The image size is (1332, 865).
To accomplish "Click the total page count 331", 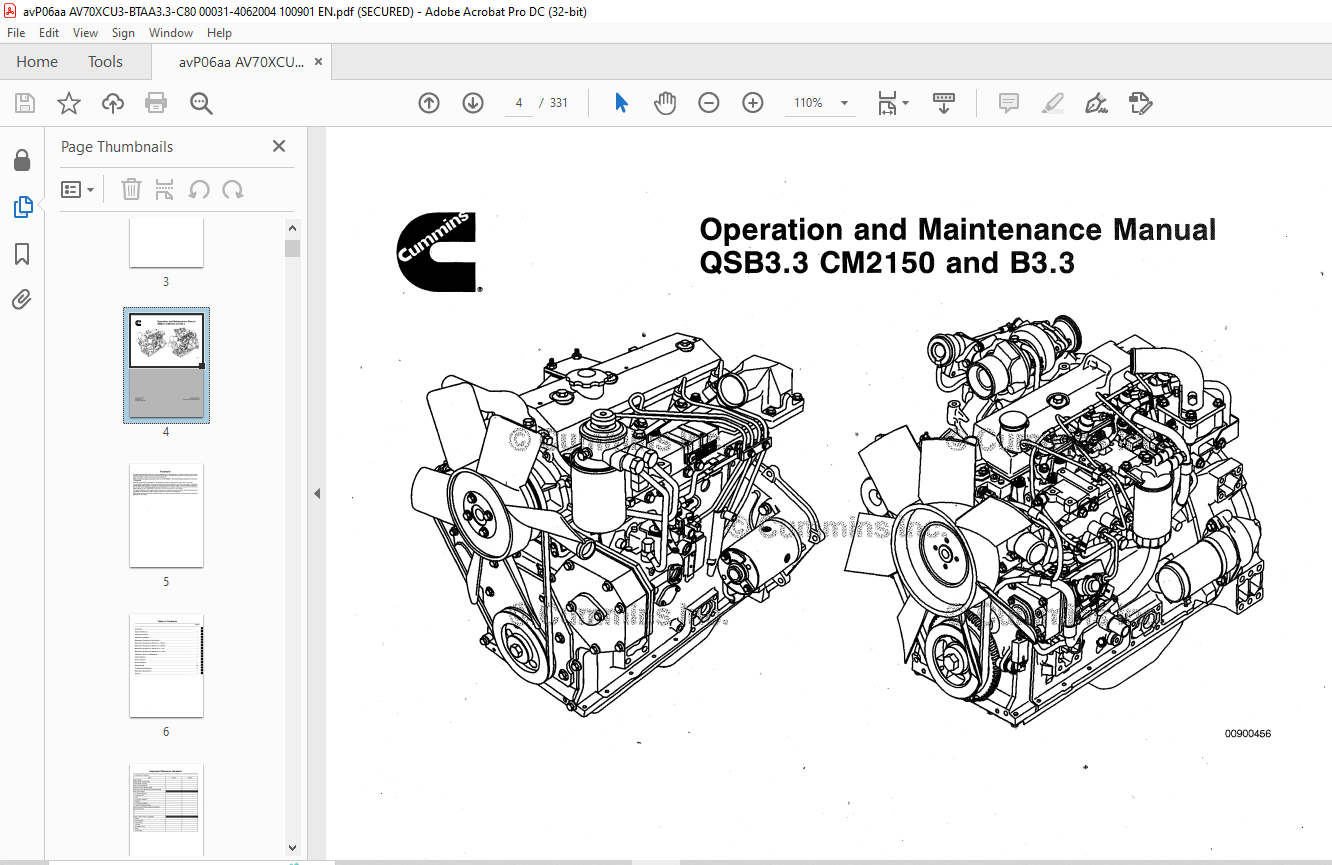I will 558,103.
